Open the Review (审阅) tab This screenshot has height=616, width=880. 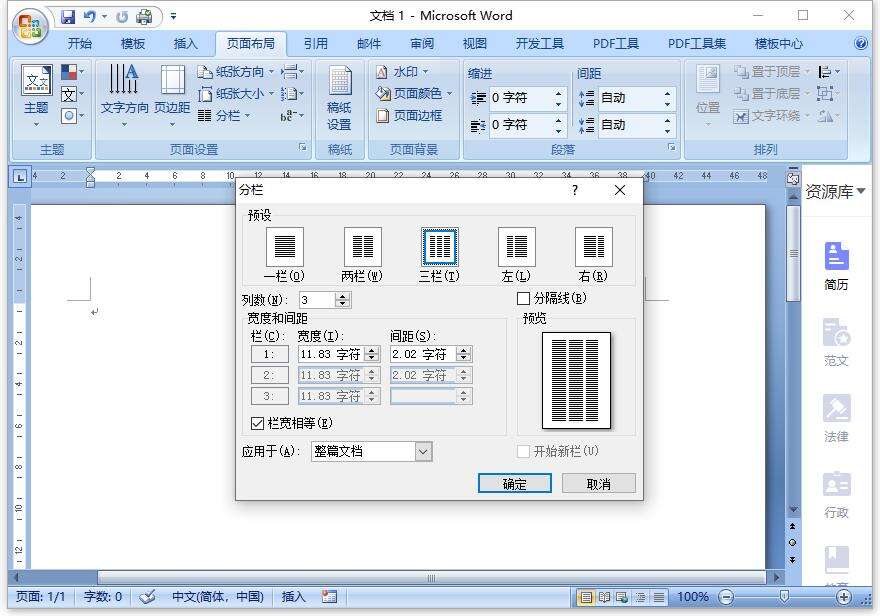click(x=421, y=44)
